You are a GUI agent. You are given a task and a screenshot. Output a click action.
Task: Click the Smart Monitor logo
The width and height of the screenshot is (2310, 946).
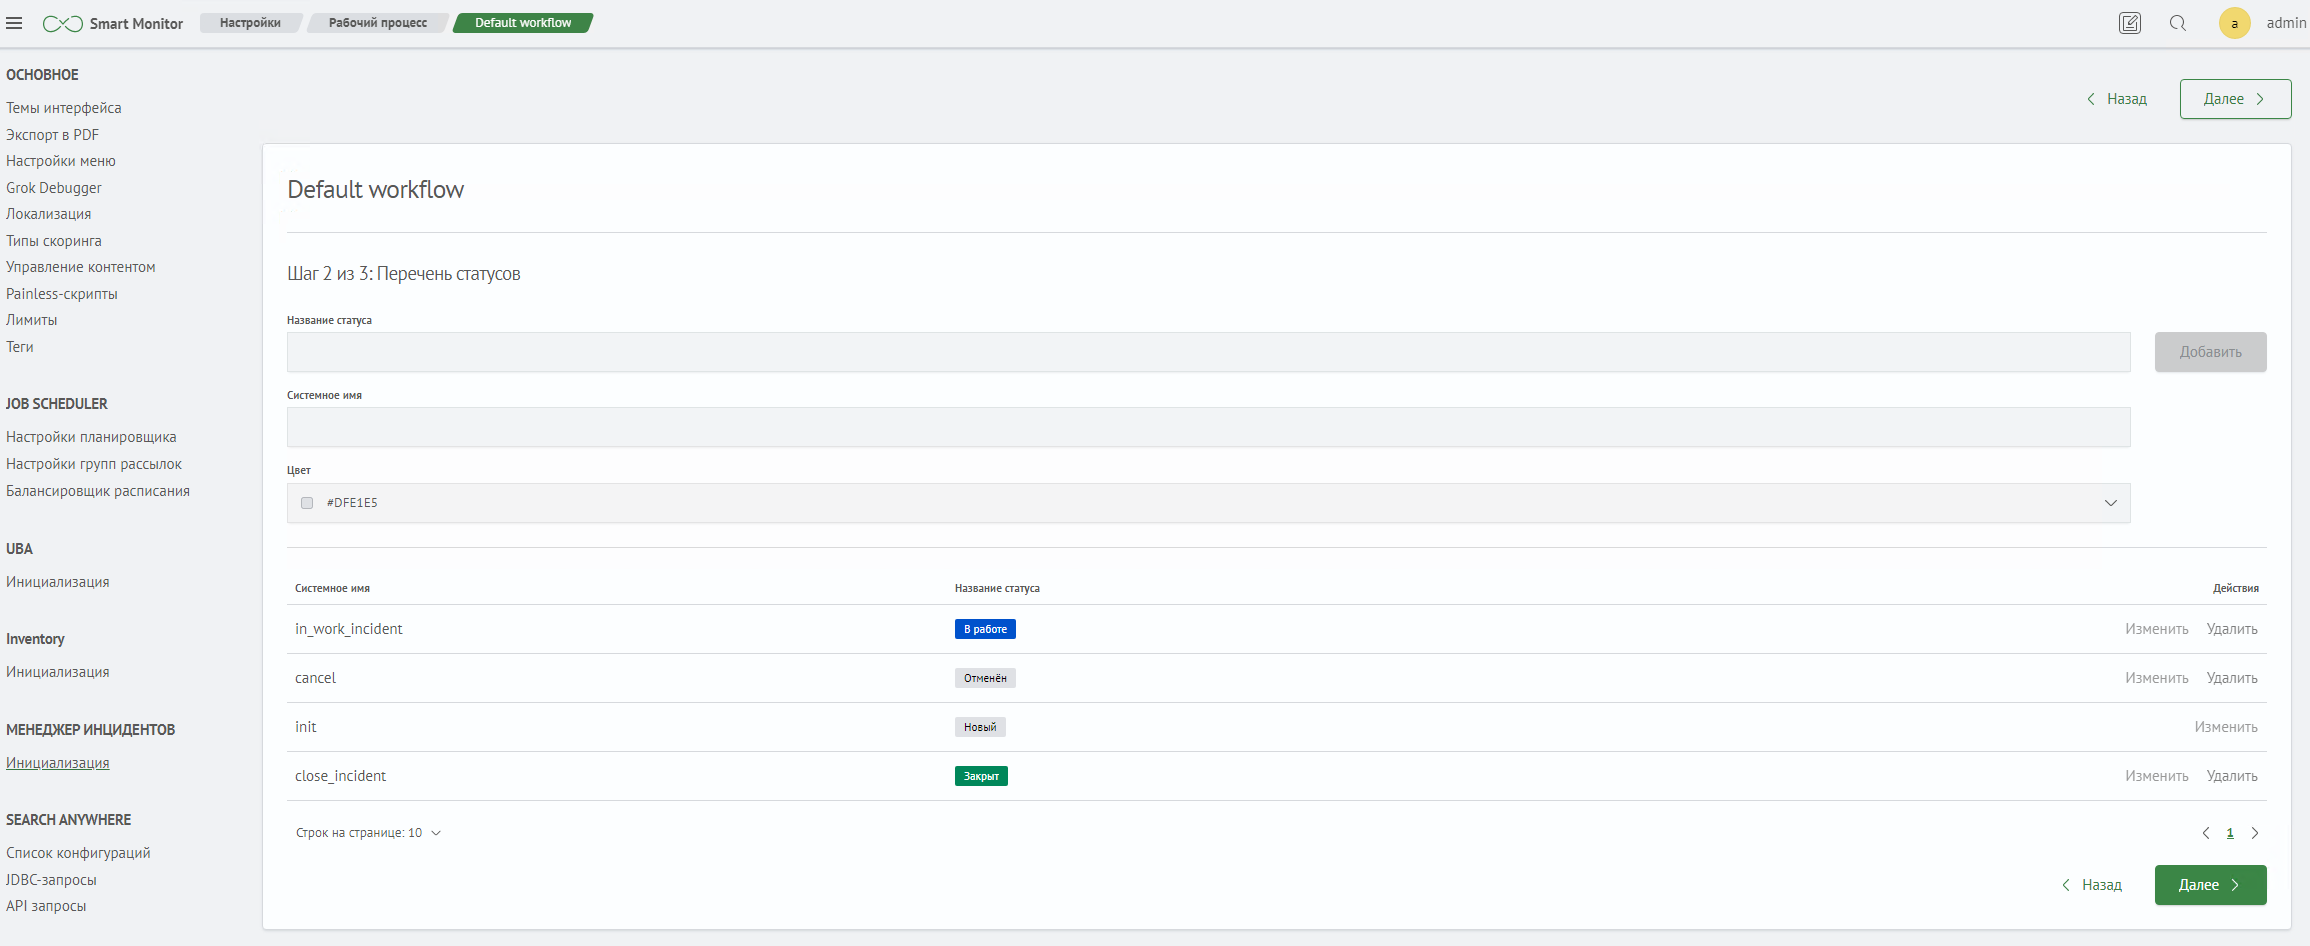[x=113, y=23]
